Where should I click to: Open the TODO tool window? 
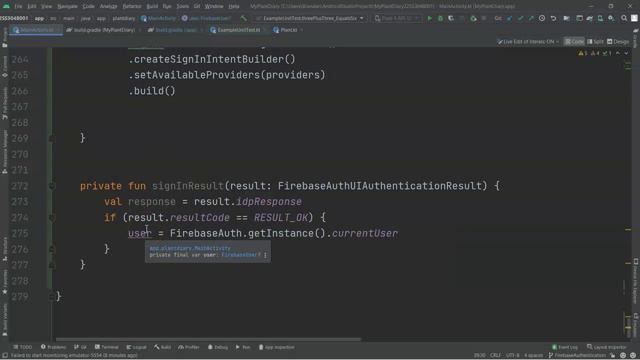pyautogui.click(x=22, y=347)
